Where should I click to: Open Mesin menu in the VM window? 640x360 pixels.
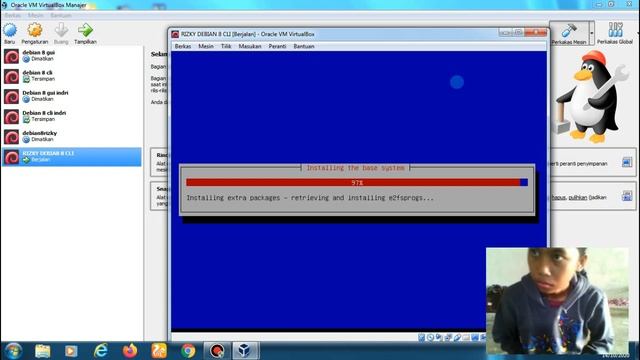coord(206,46)
